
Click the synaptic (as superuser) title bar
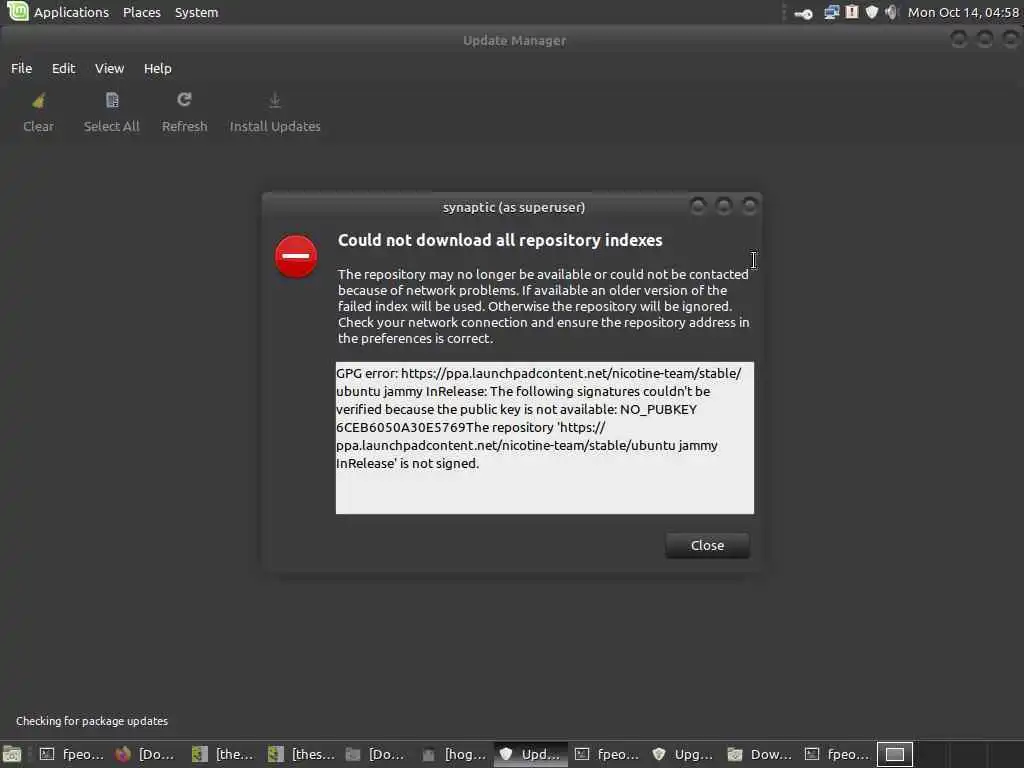click(513, 207)
